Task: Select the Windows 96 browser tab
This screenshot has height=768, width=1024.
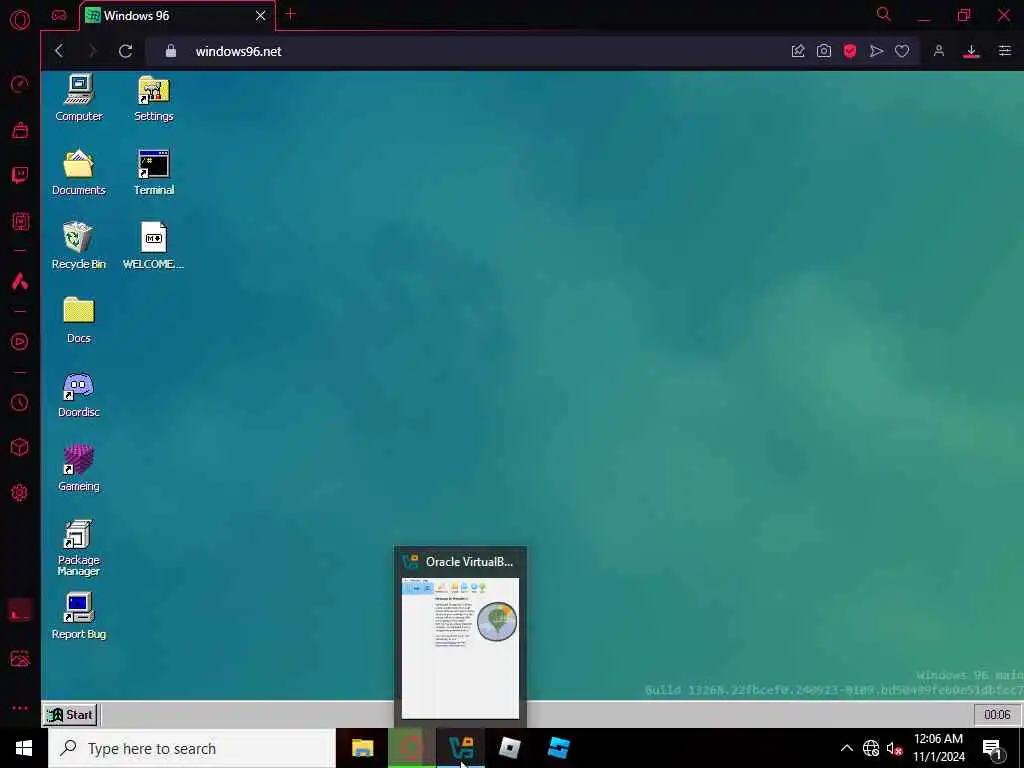Action: coord(176,16)
